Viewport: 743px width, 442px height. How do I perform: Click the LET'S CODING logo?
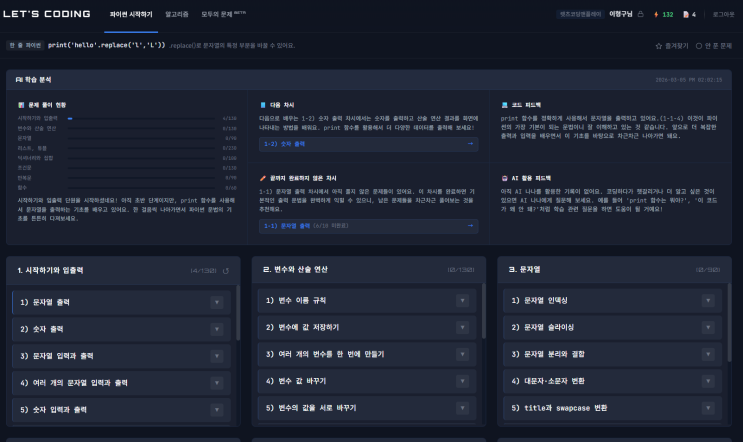46,14
